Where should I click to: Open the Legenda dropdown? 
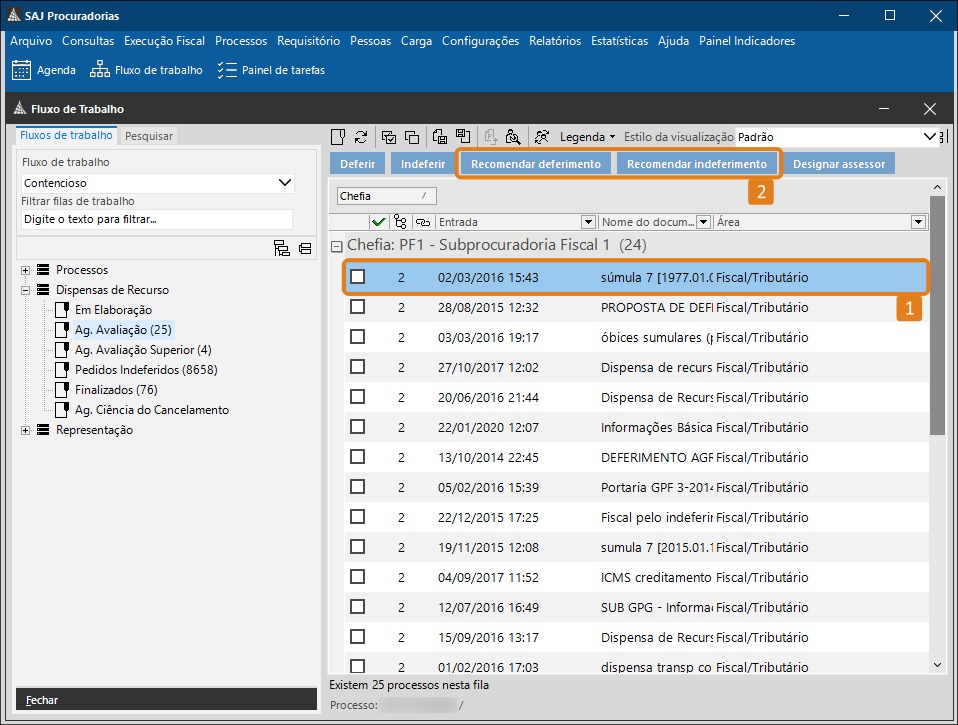(x=587, y=137)
